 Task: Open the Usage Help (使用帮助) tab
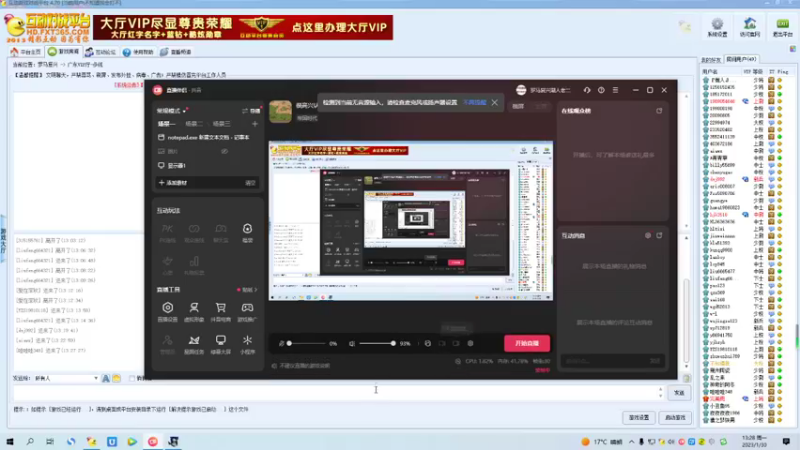click(138, 52)
